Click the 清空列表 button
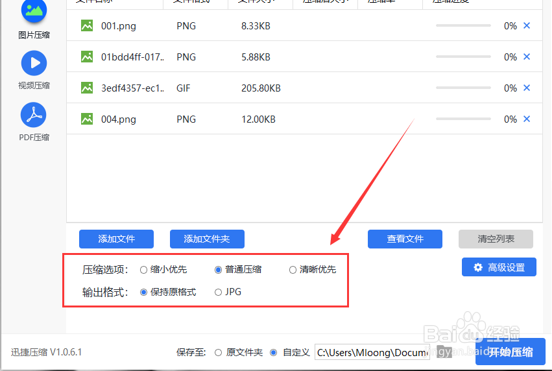 click(496, 239)
